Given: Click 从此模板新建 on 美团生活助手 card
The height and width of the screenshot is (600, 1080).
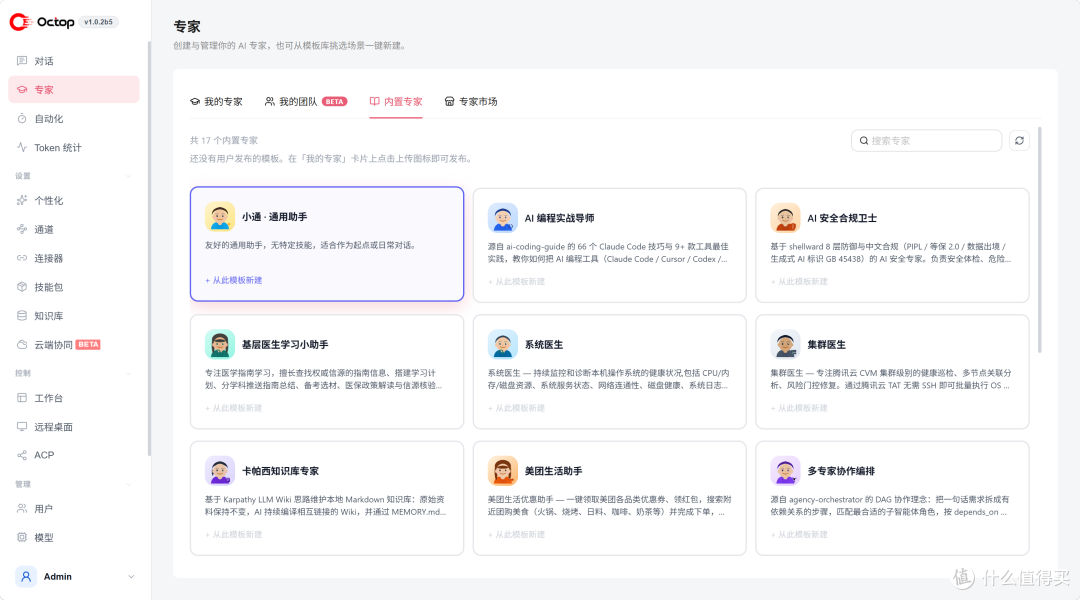Looking at the screenshot, I should (x=517, y=535).
